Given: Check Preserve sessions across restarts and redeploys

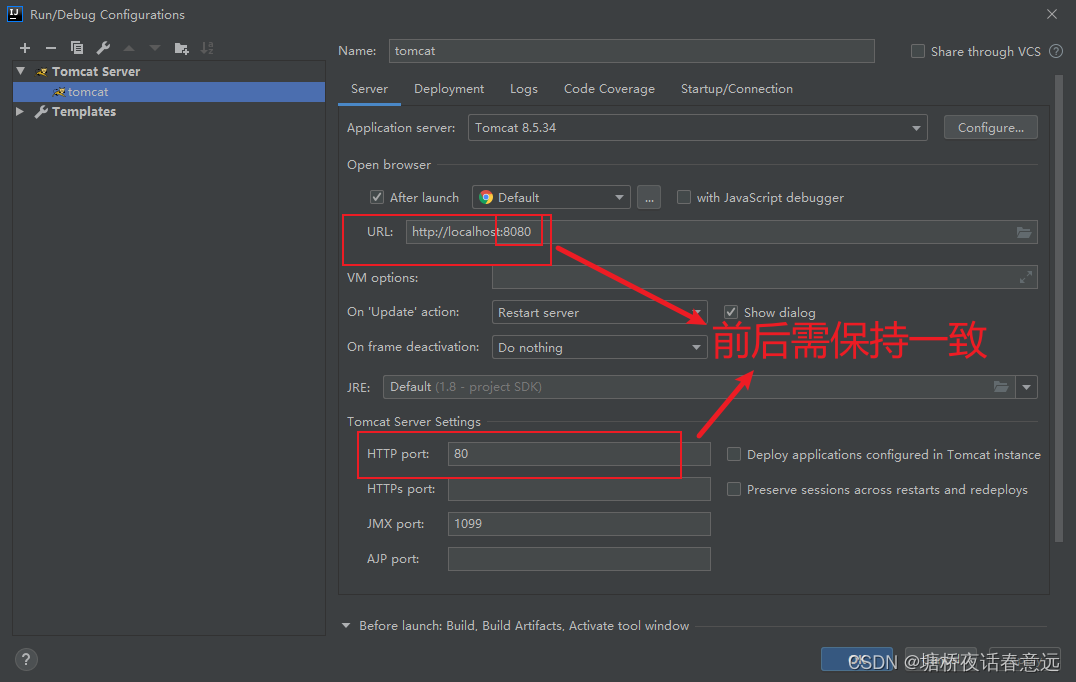Looking at the screenshot, I should 734,489.
